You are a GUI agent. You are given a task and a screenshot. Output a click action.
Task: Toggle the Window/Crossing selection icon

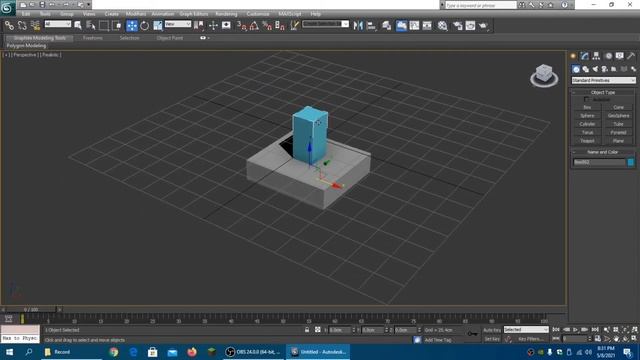click(x=117, y=26)
